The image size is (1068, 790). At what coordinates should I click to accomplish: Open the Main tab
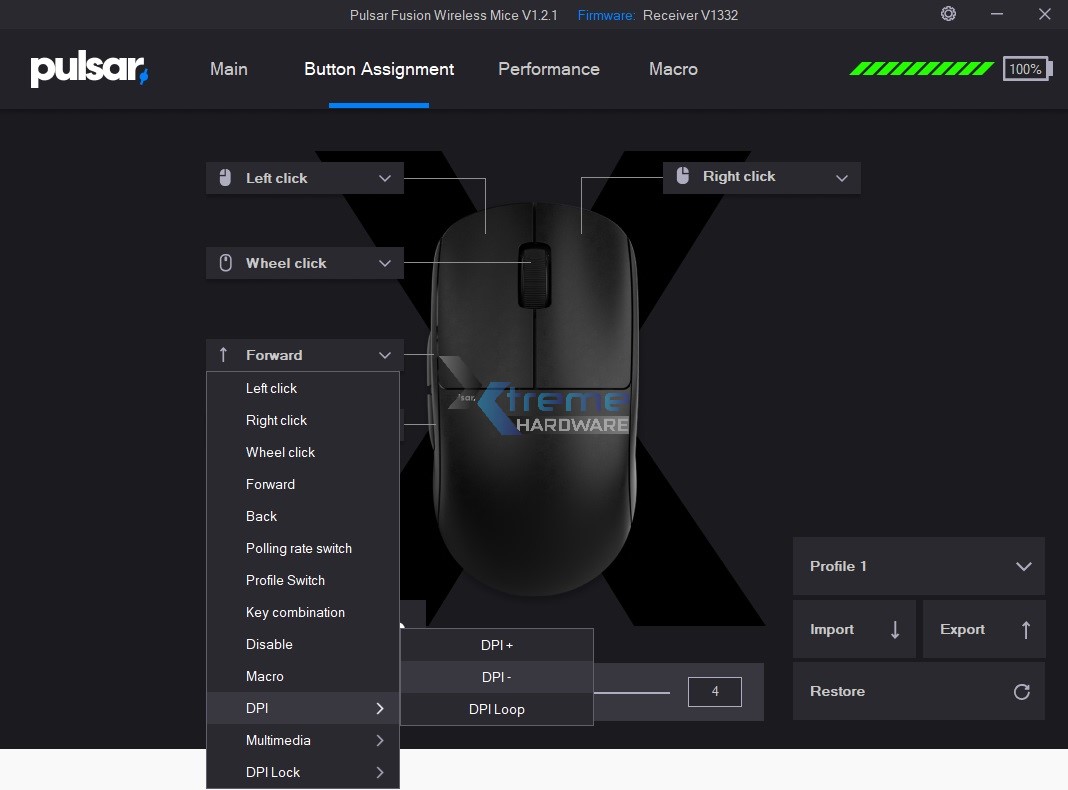tap(228, 69)
